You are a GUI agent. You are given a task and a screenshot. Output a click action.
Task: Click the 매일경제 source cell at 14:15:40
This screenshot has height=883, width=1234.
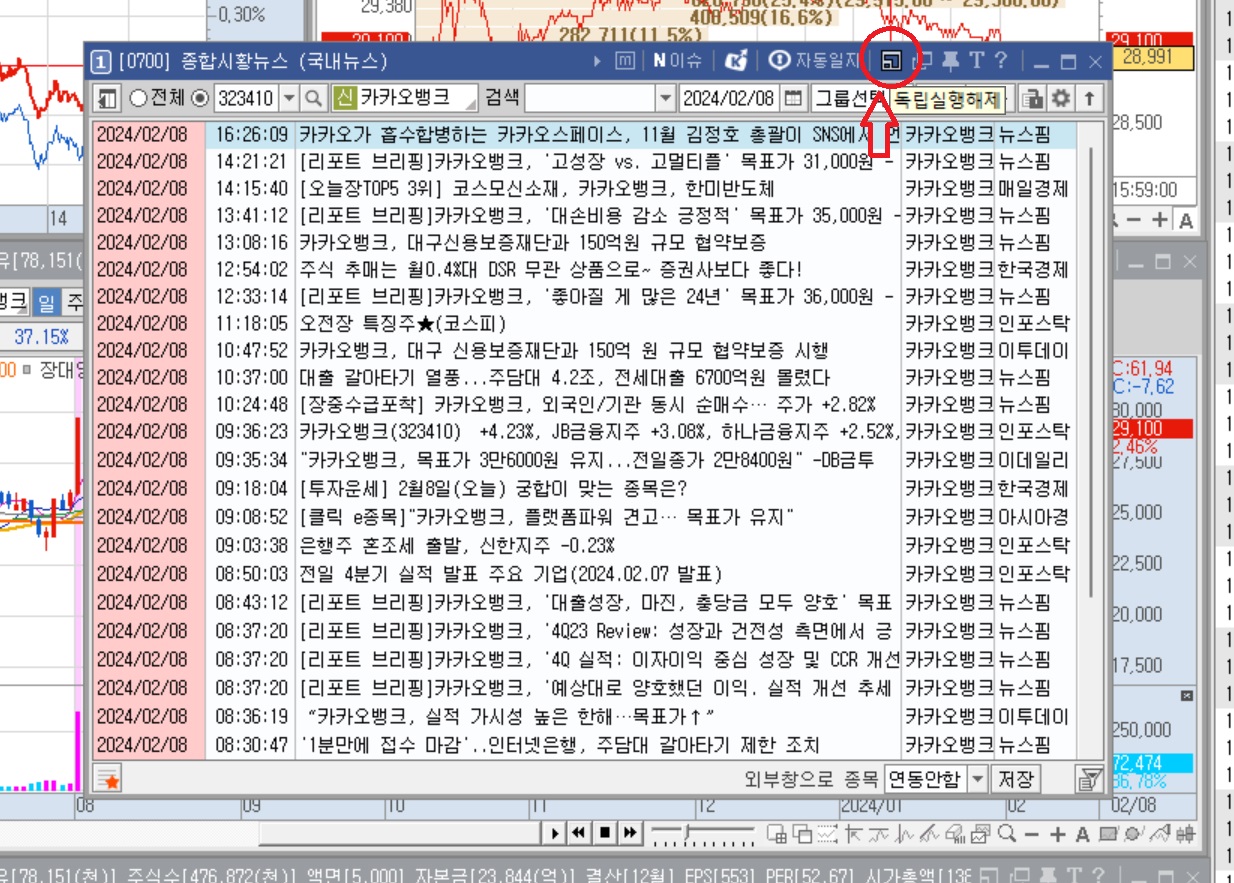1033,188
